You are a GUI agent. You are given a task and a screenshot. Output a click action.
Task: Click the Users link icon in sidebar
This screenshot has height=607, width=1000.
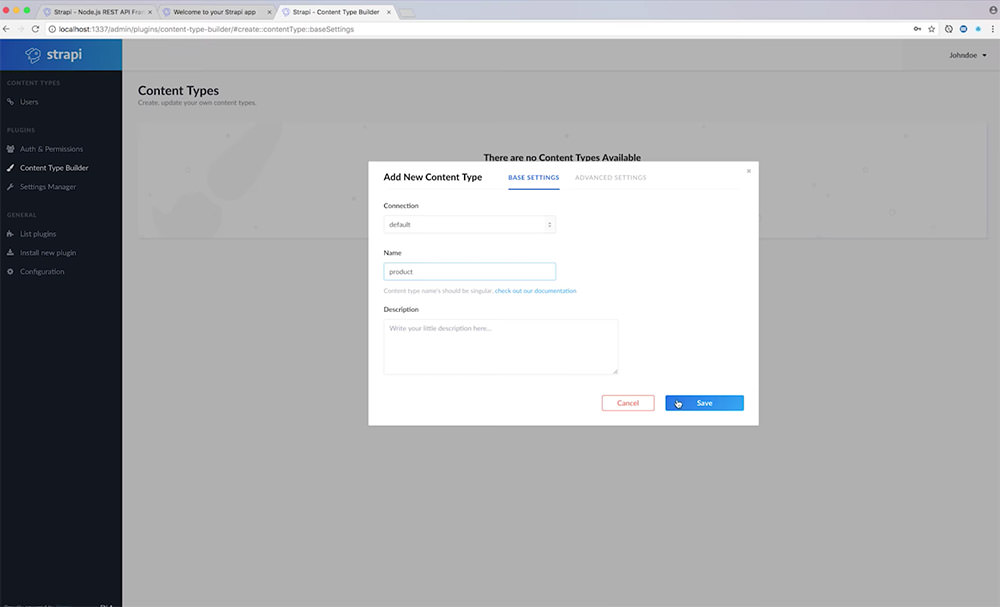click(x=10, y=102)
